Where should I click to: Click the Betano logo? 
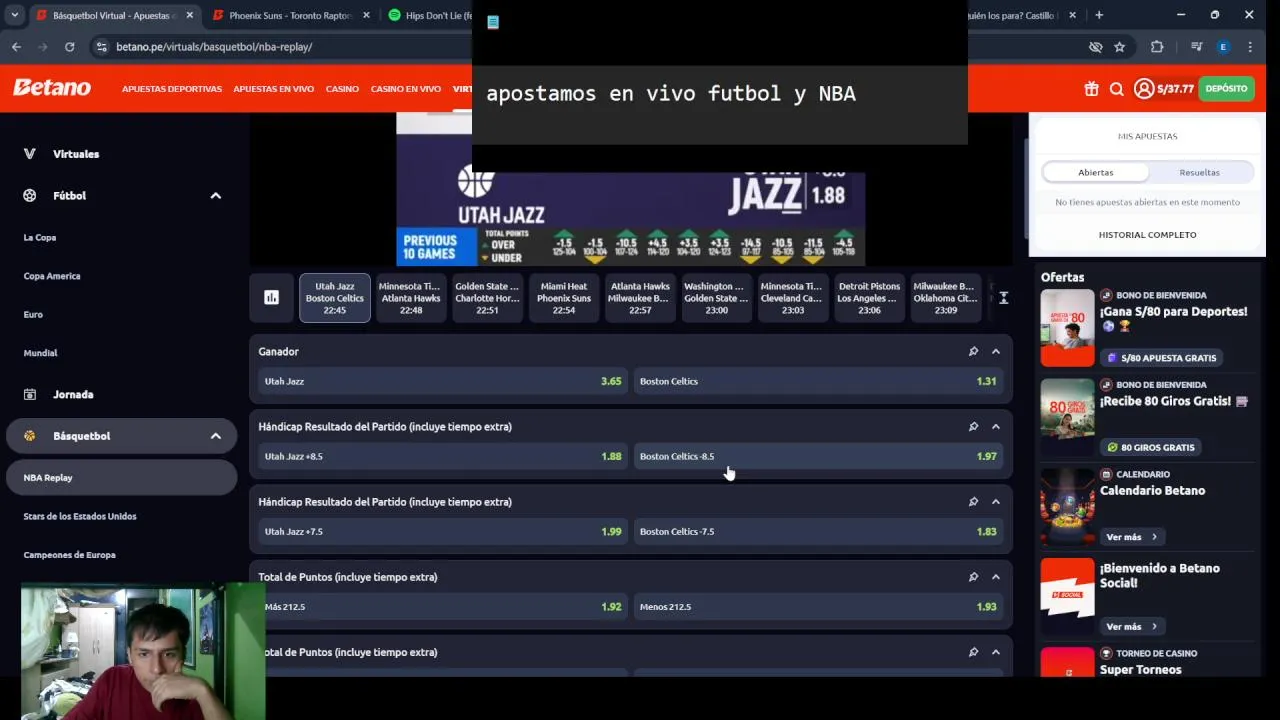click(52, 88)
